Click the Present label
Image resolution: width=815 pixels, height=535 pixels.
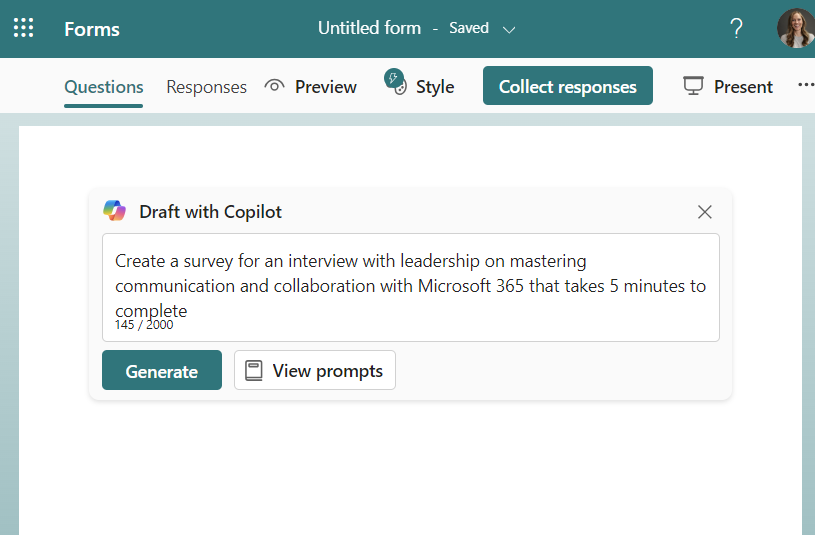click(x=743, y=87)
